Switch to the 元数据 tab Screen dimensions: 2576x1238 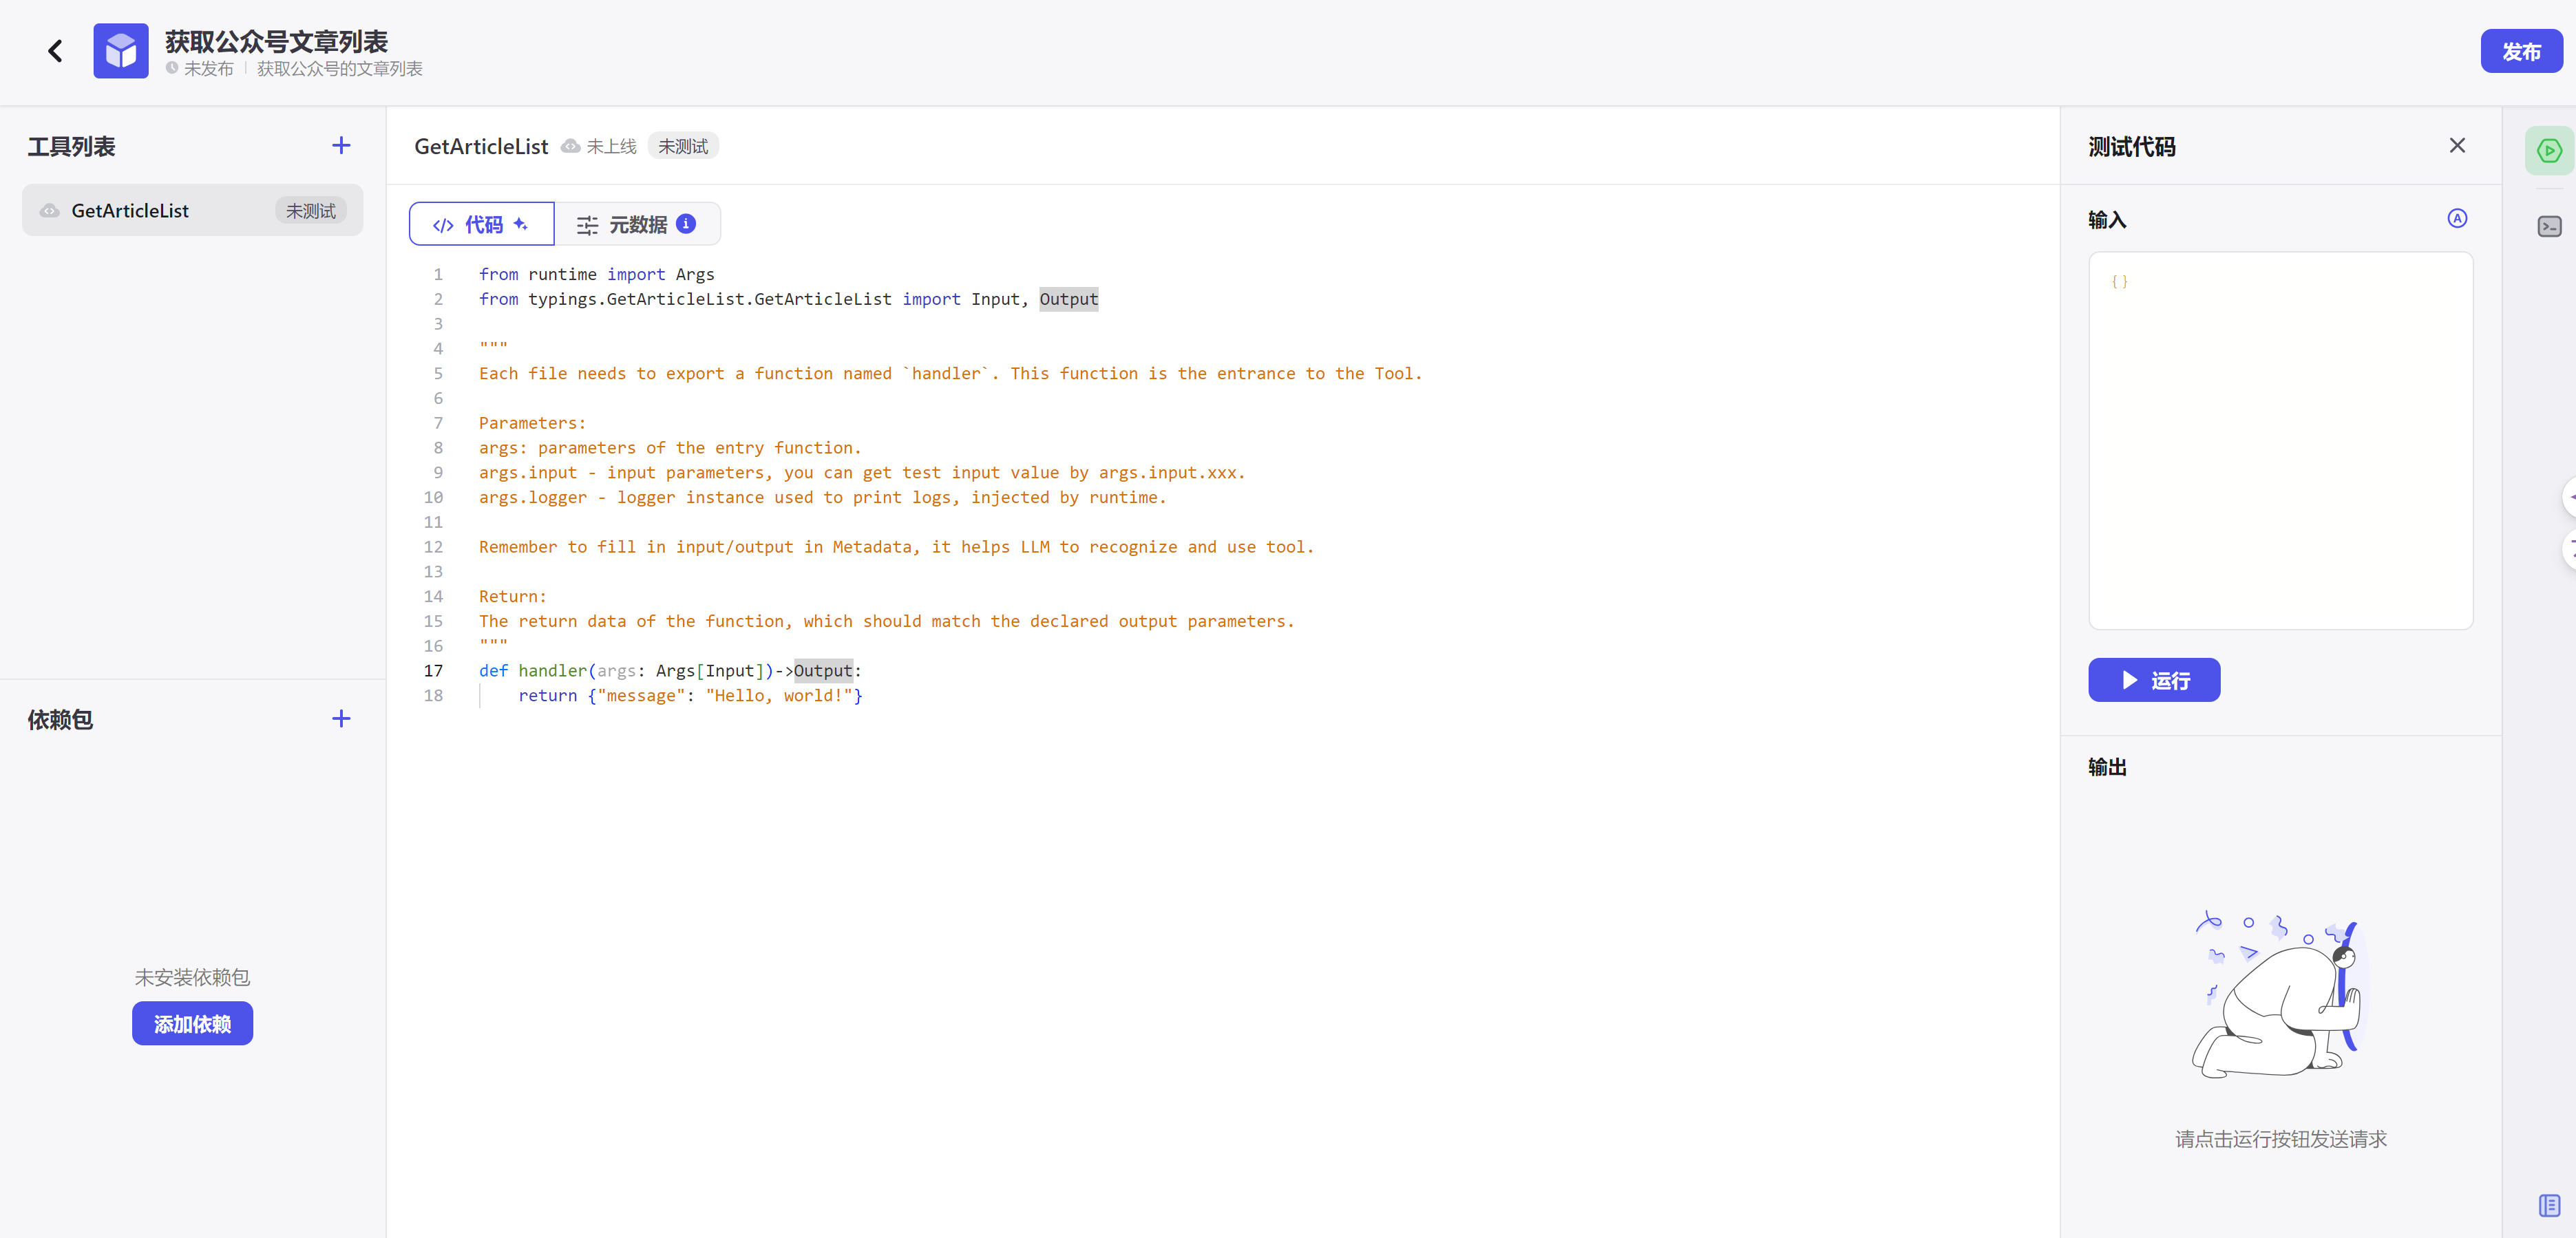(636, 224)
